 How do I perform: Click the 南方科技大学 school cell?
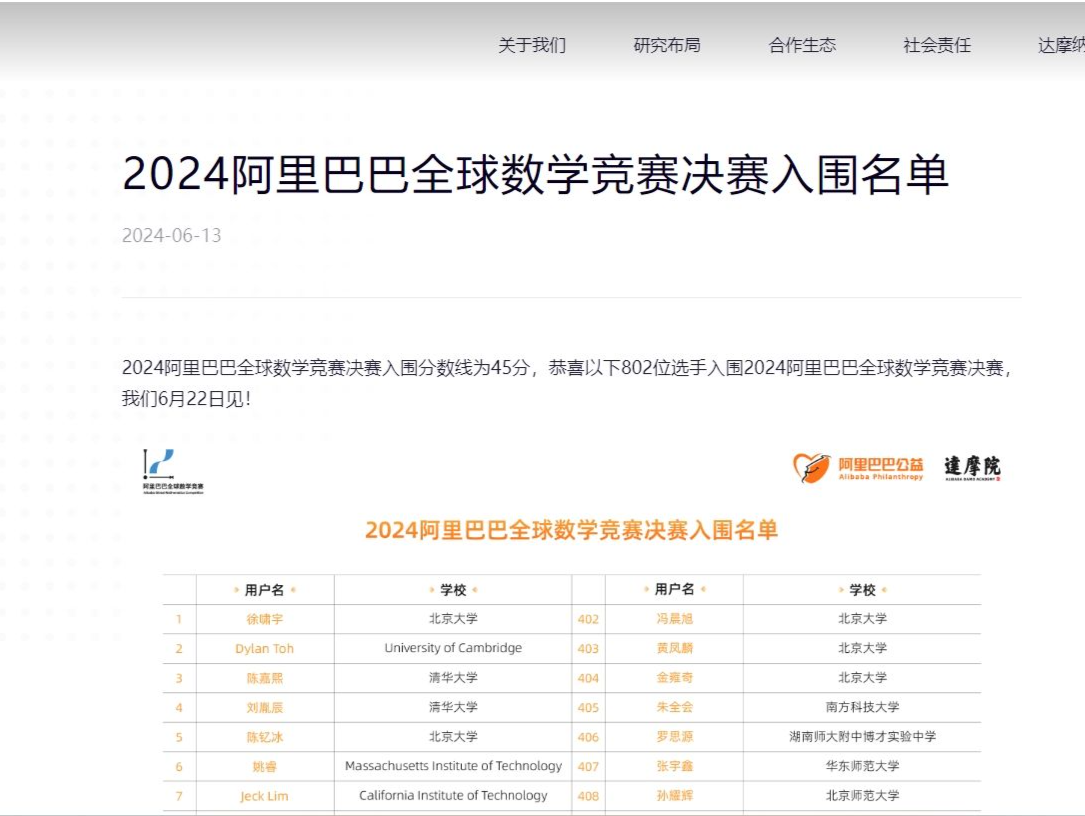[x=862, y=707]
